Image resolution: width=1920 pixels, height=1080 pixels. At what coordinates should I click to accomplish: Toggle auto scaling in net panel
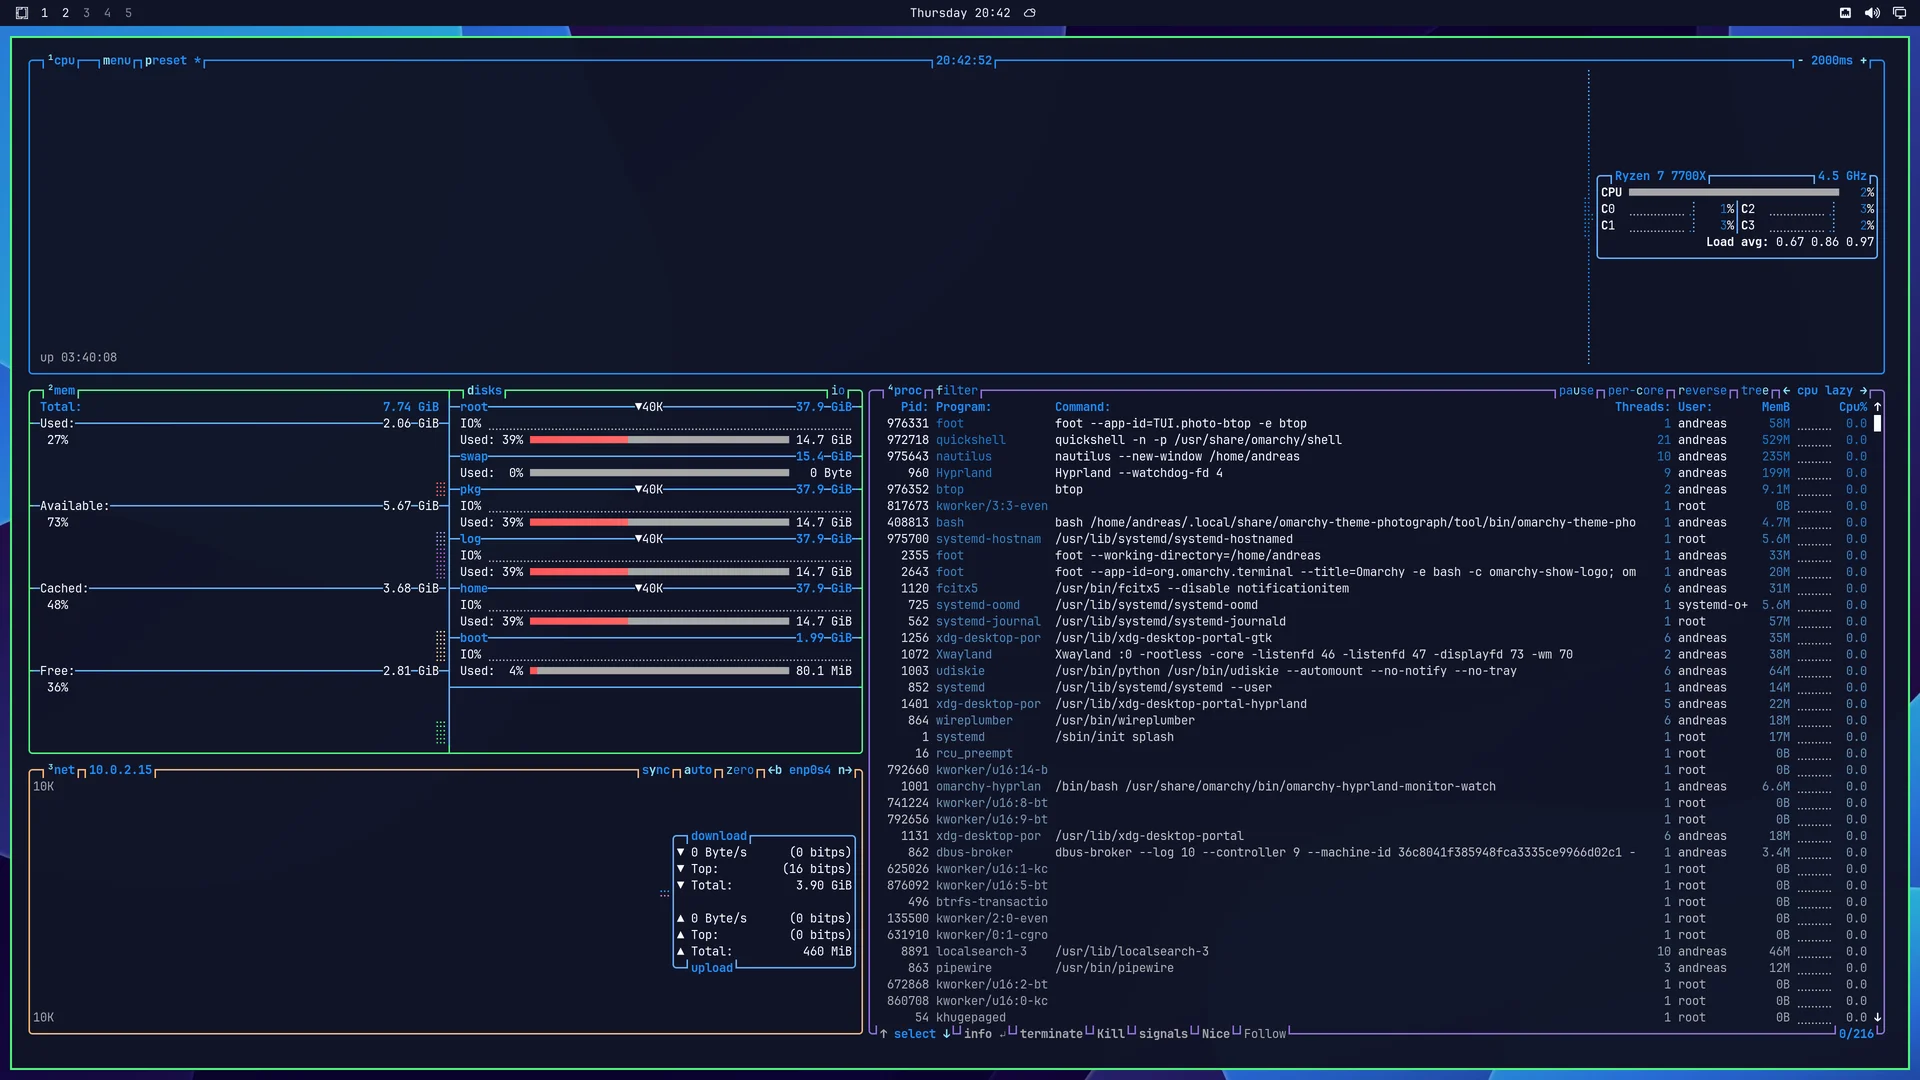click(x=698, y=770)
